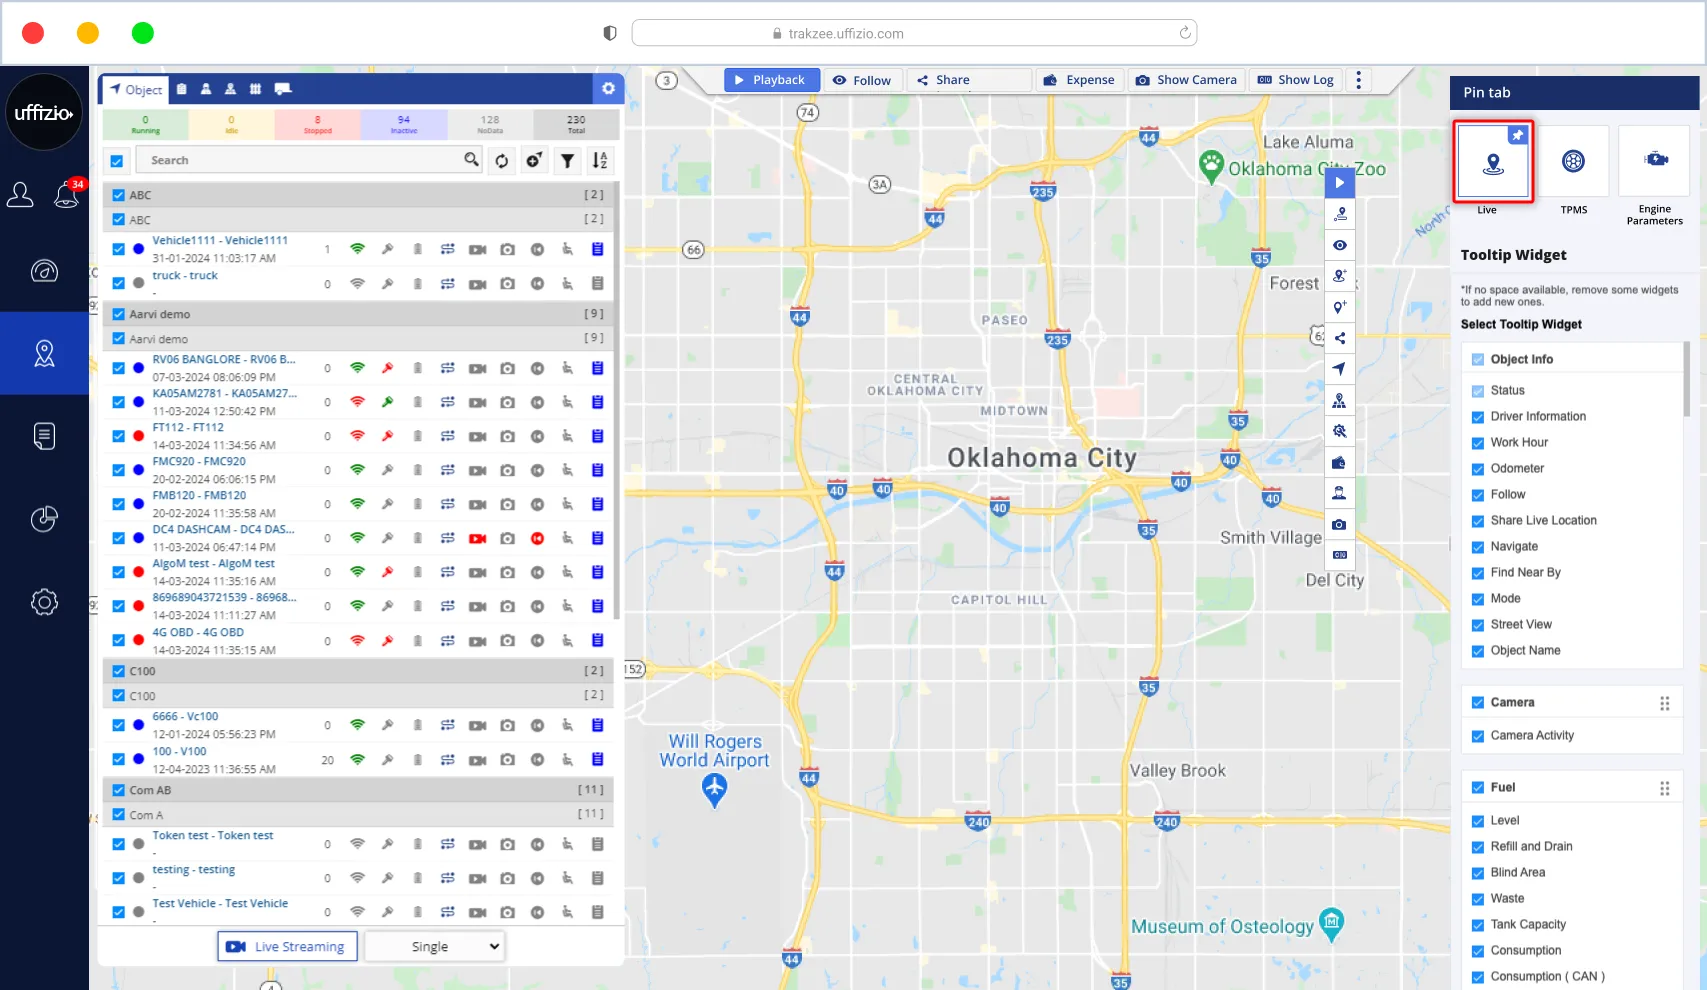Open the reports pie chart sidebar icon

pos(44,519)
